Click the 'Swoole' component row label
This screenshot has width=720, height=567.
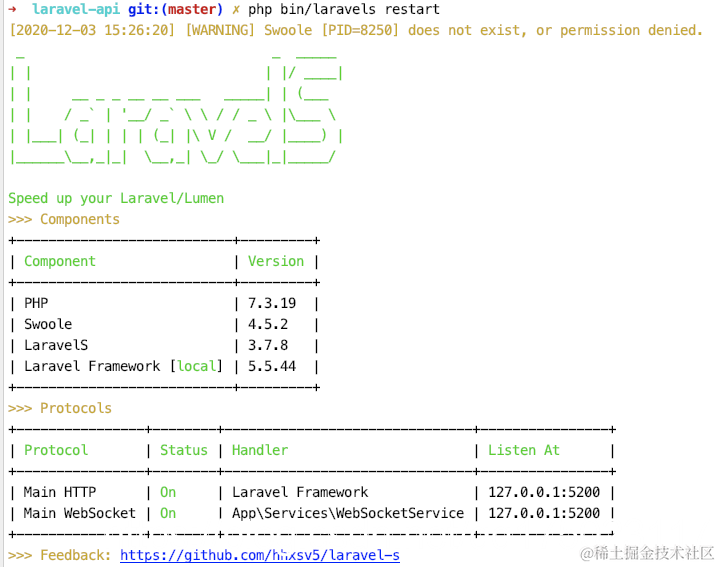(48, 324)
